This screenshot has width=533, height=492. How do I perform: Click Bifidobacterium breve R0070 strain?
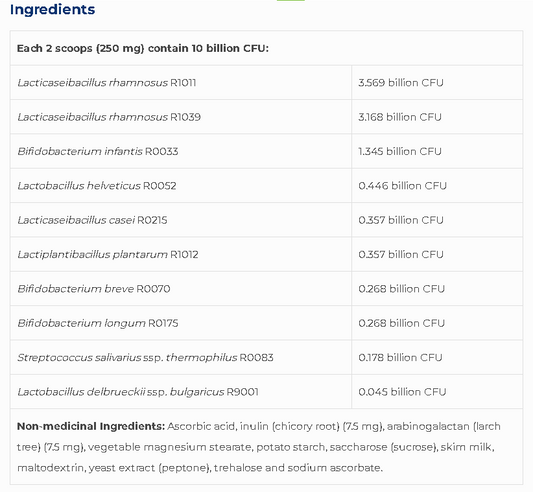click(94, 289)
